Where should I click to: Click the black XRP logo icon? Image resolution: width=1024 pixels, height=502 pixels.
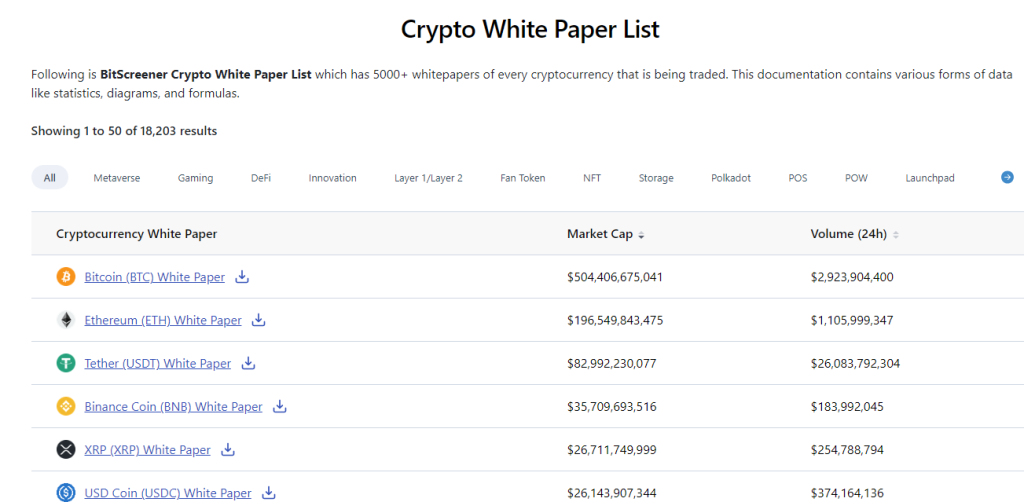coord(66,449)
